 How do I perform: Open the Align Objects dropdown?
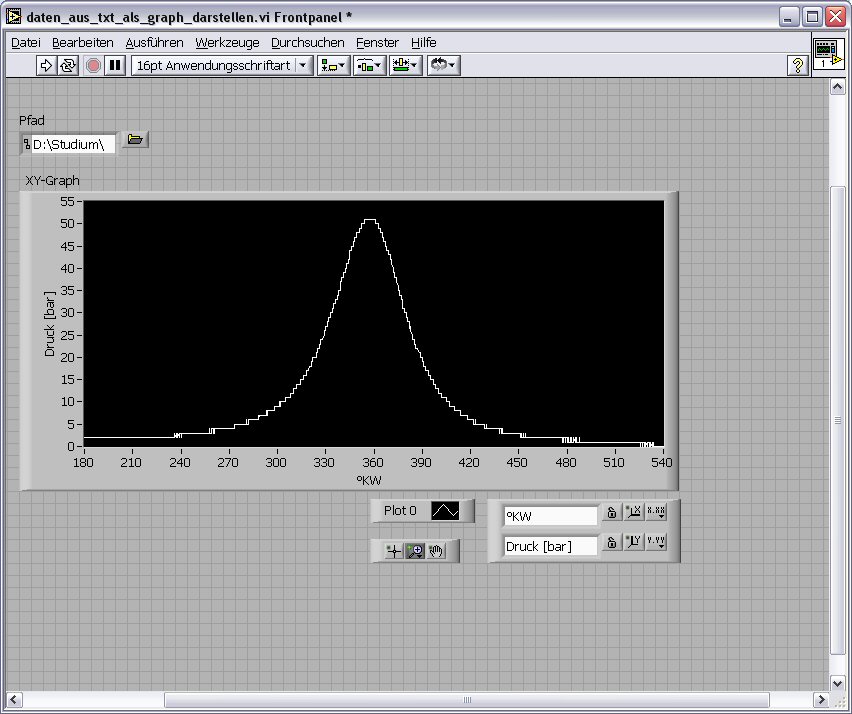tap(332, 65)
